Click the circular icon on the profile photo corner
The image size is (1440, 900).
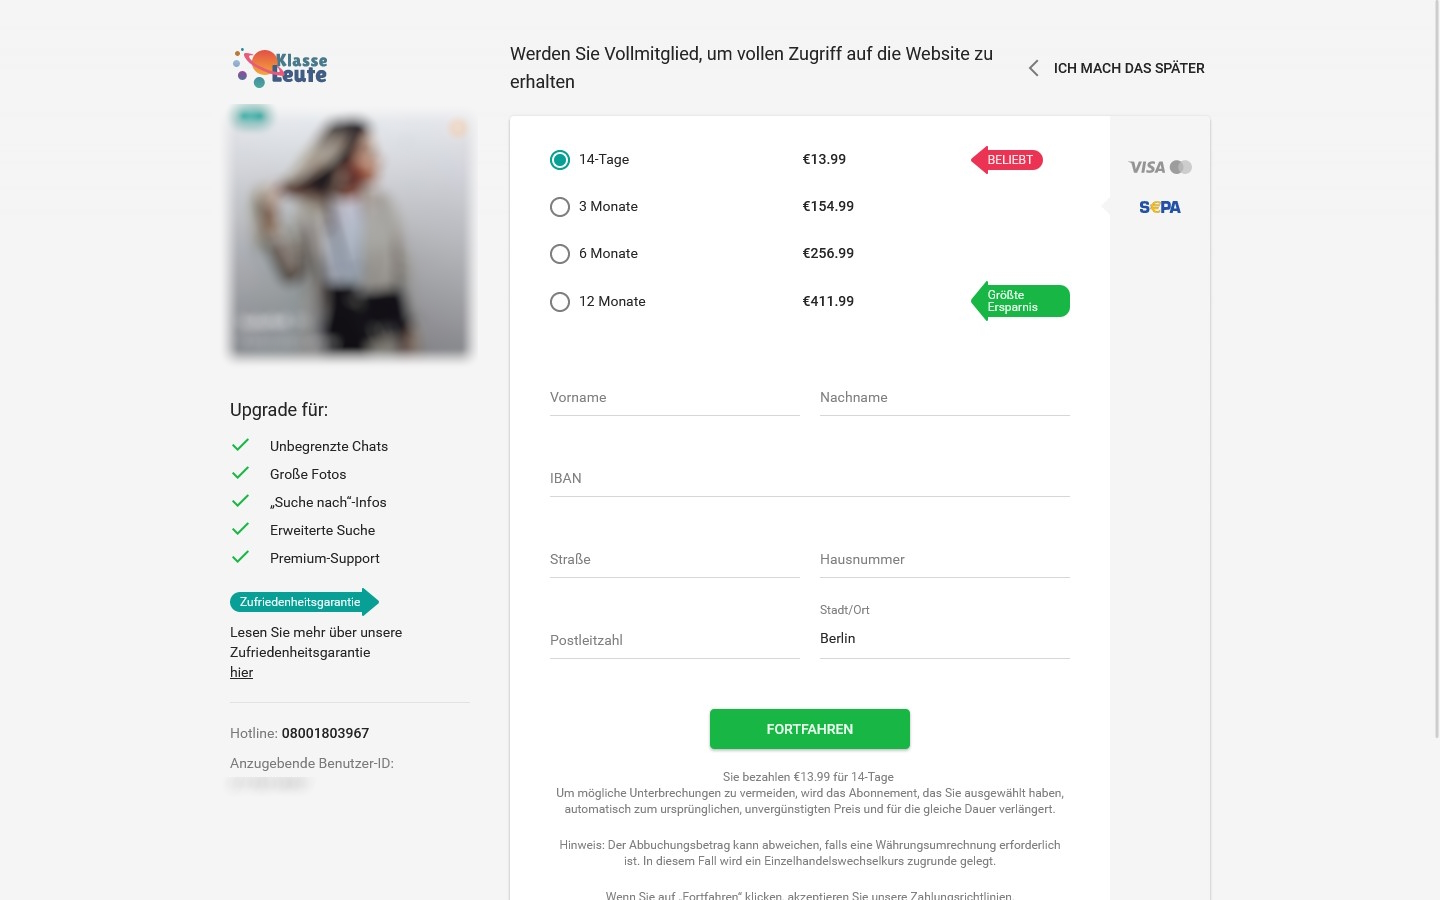(x=459, y=129)
